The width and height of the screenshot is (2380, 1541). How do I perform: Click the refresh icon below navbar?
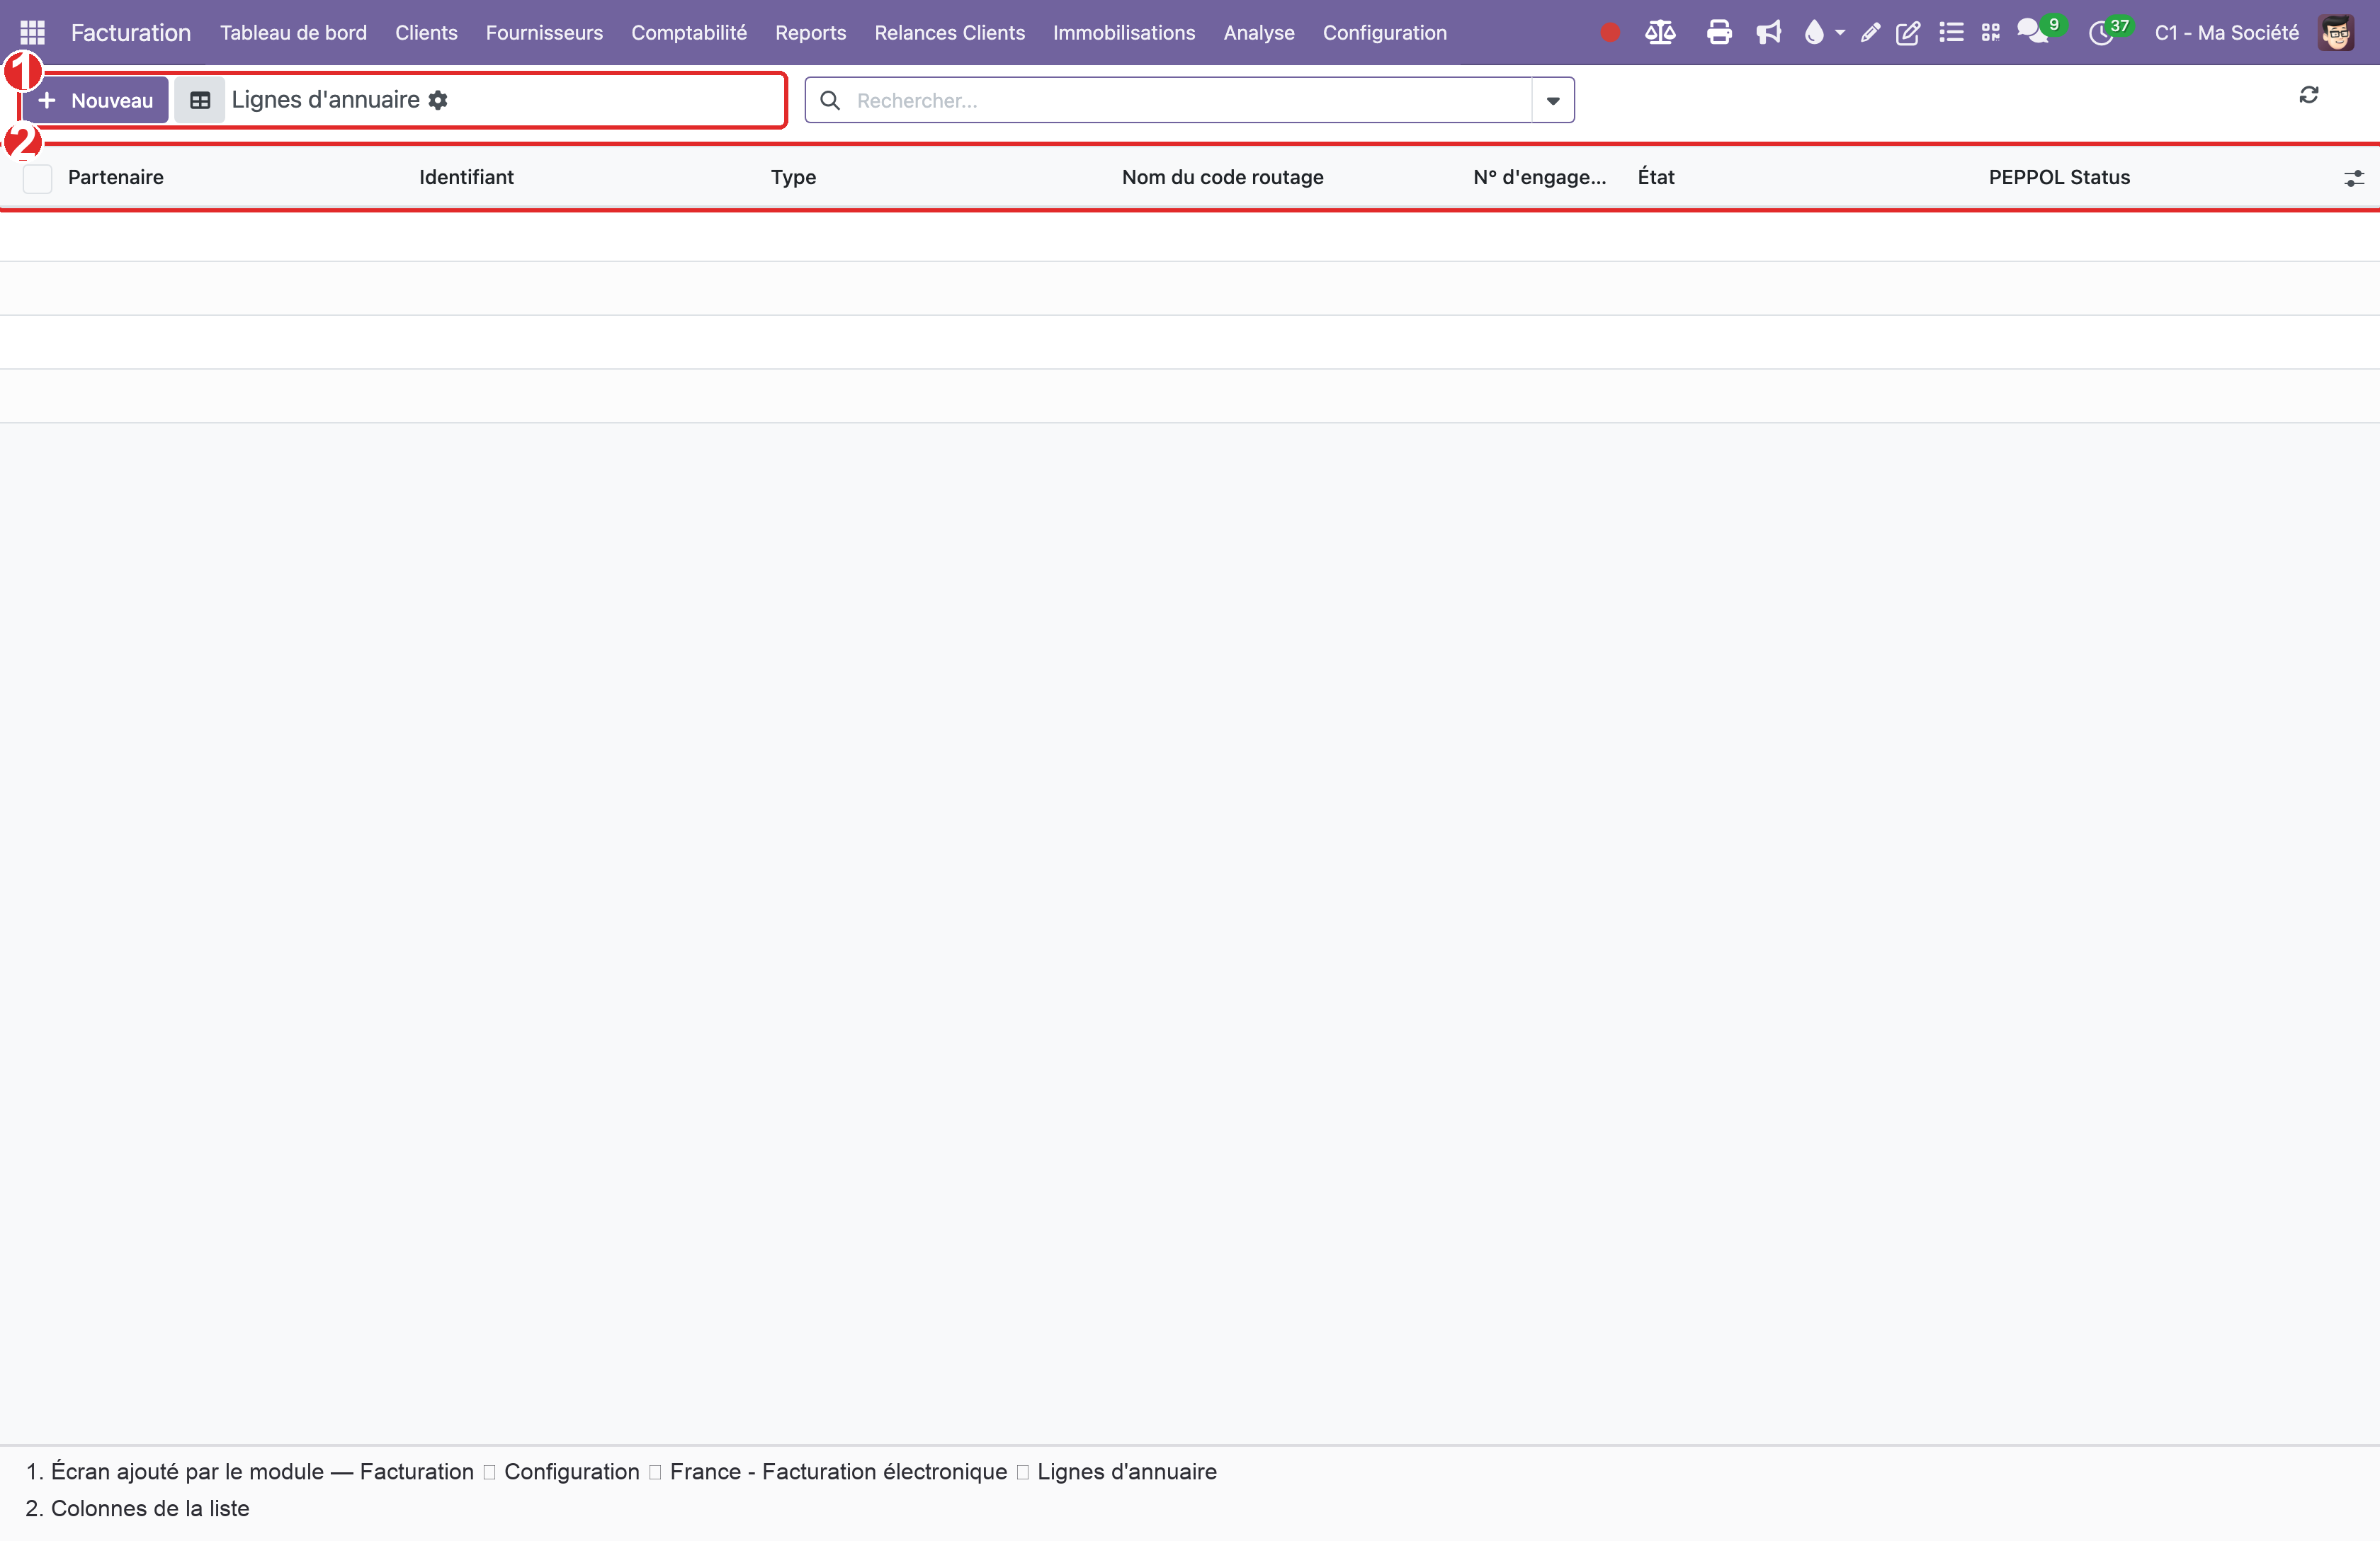(x=2308, y=95)
